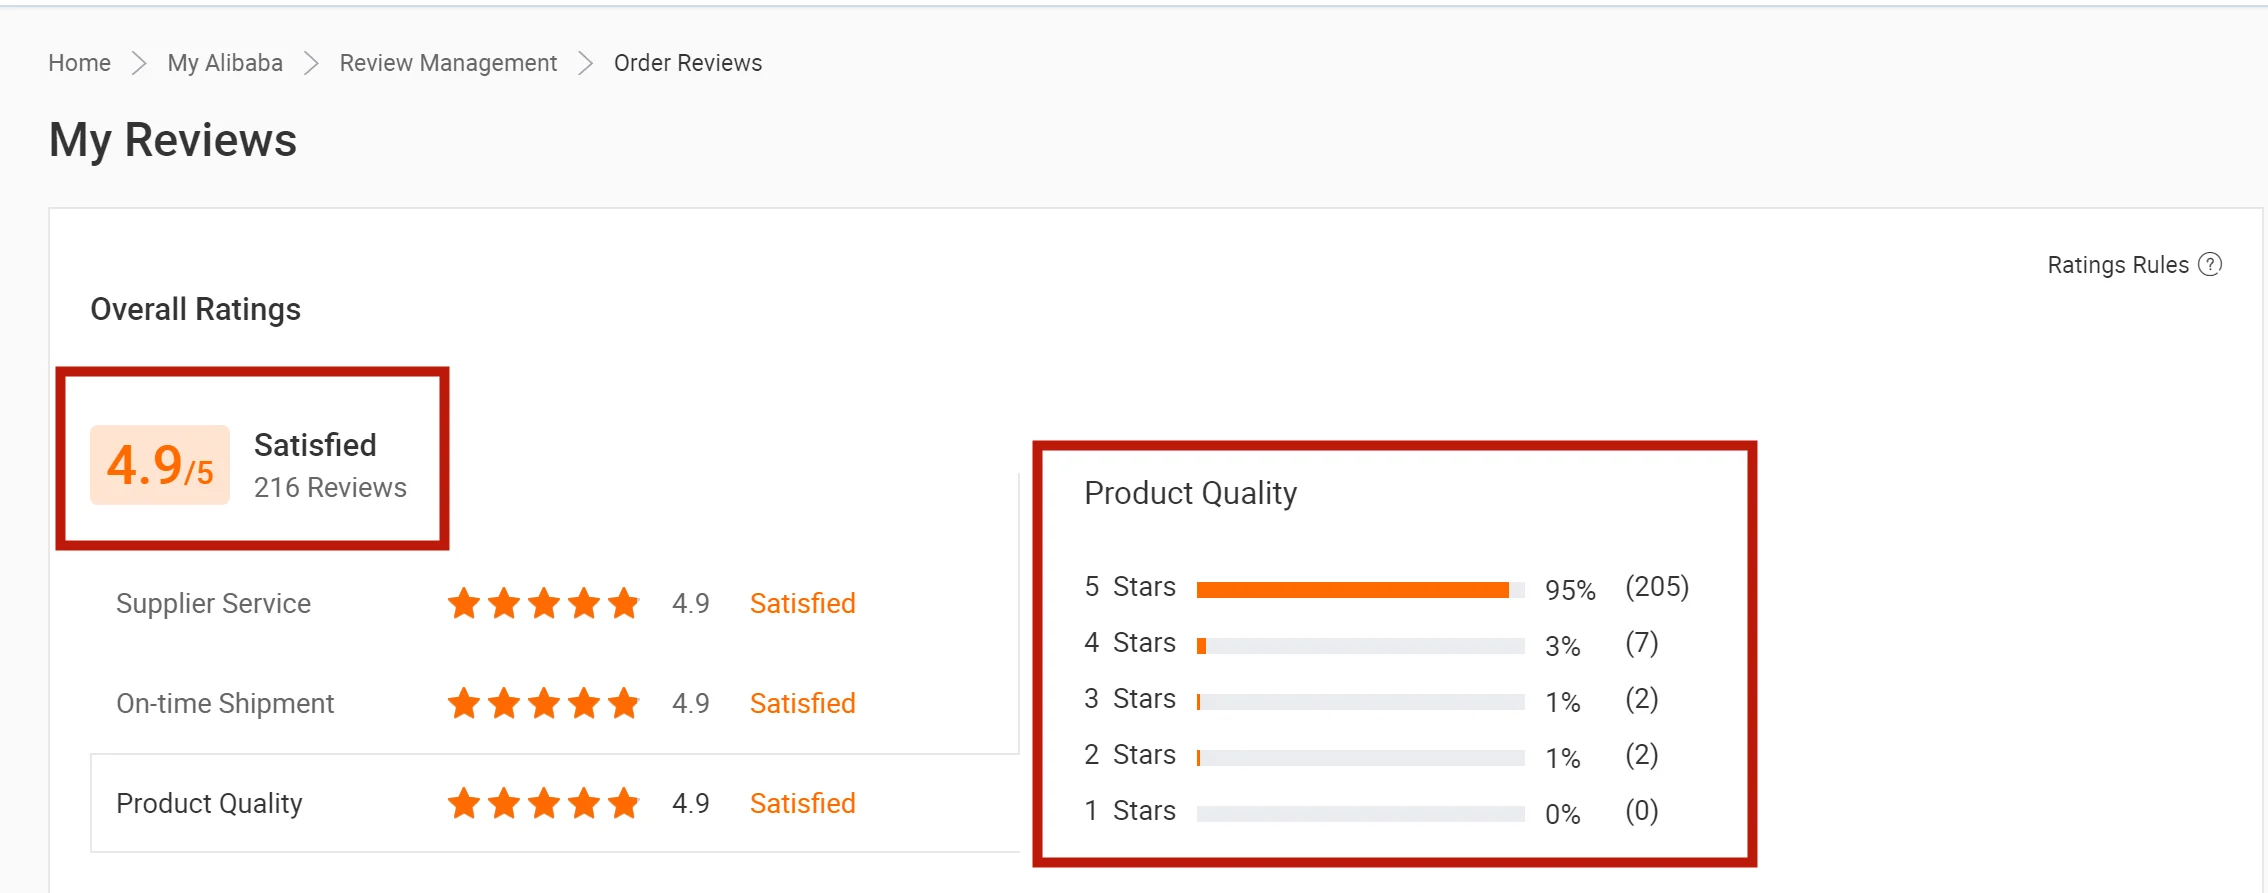The width and height of the screenshot is (2268, 893).
Task: Open Review Management breadcrumb
Action: pyautogui.click(x=448, y=63)
